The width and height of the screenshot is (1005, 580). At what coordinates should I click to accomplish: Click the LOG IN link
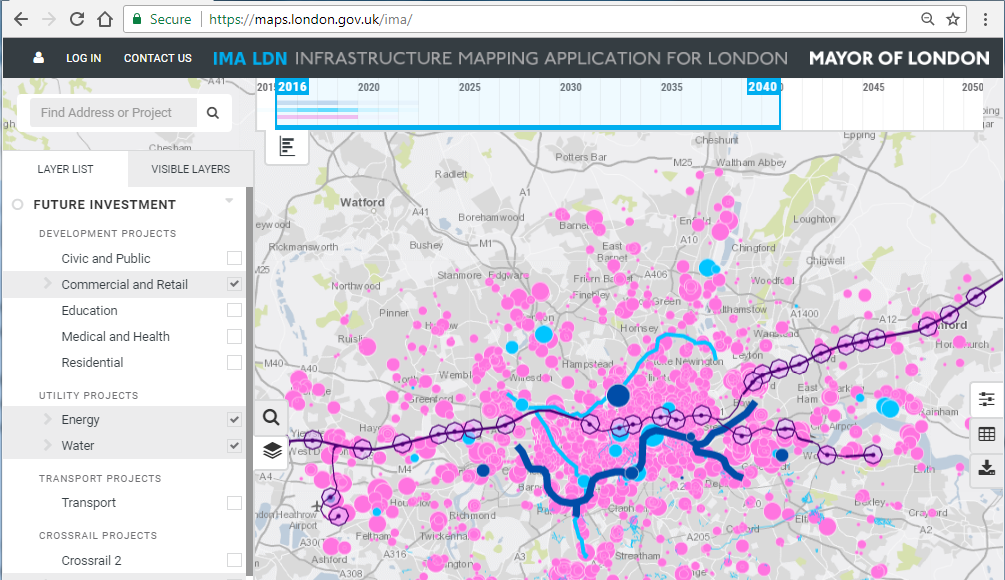pos(83,58)
